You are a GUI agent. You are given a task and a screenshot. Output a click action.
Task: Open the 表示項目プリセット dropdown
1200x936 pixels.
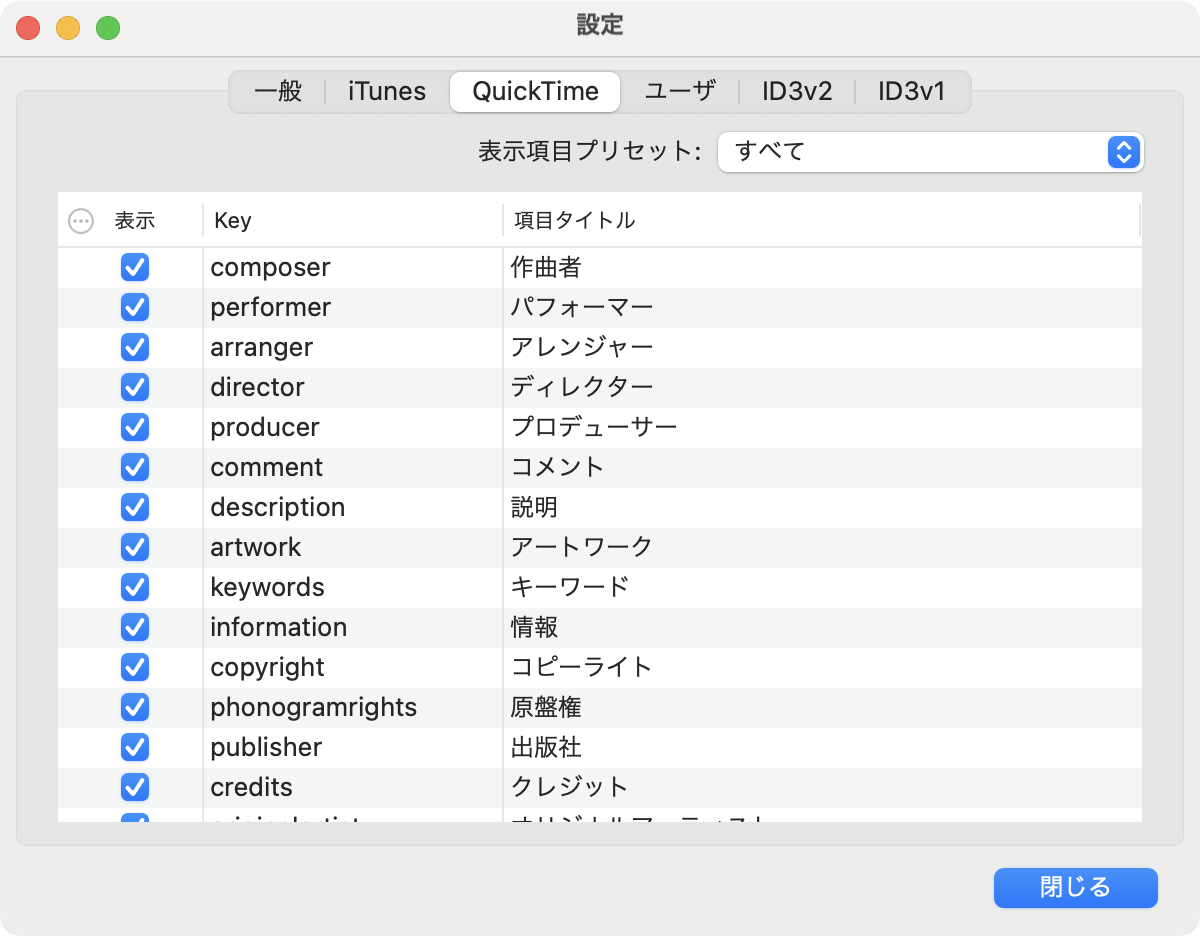coord(931,152)
